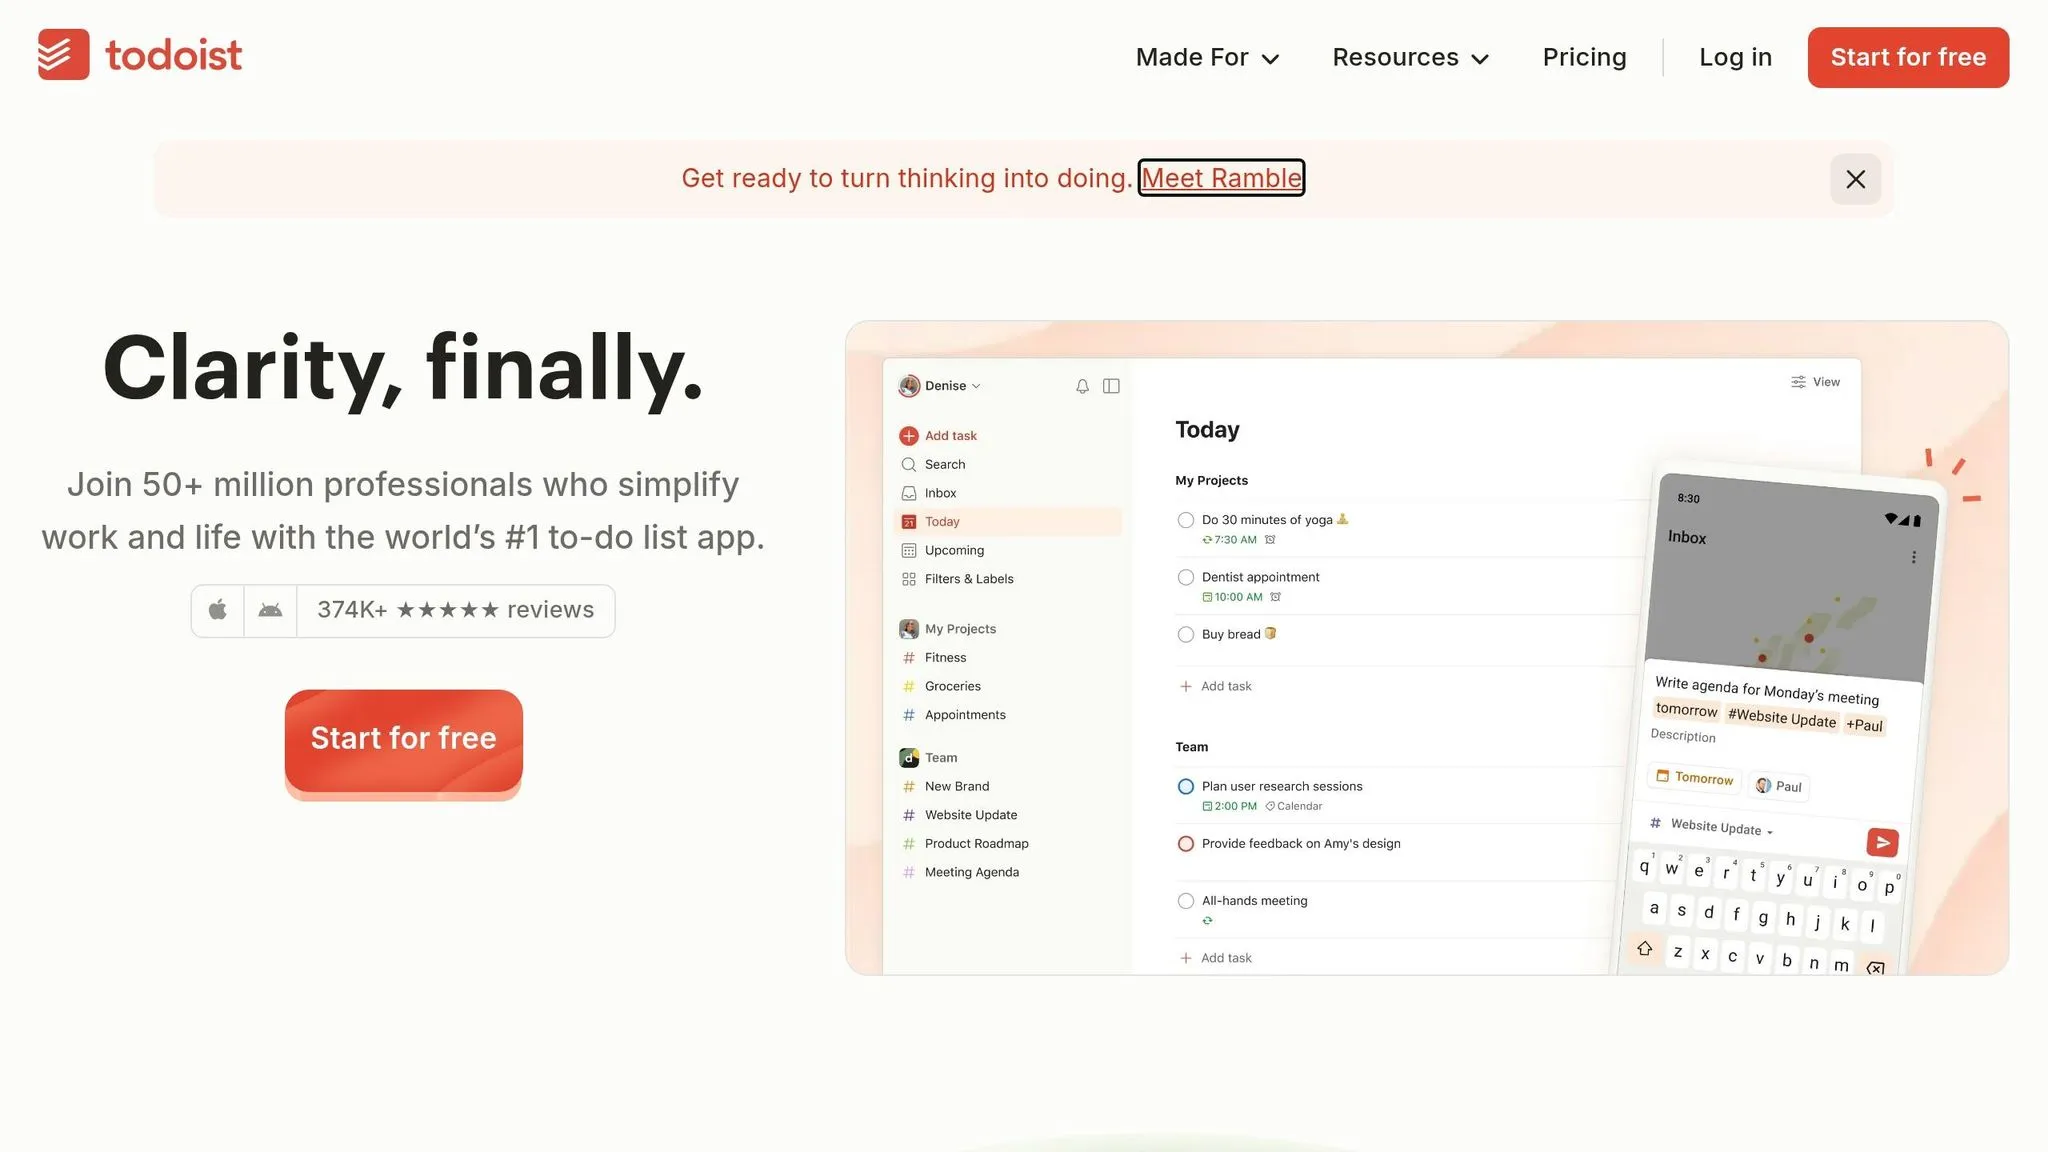Open the Website Update project selector on phone
Screen dimensions: 2048x1152
pos(1711,826)
